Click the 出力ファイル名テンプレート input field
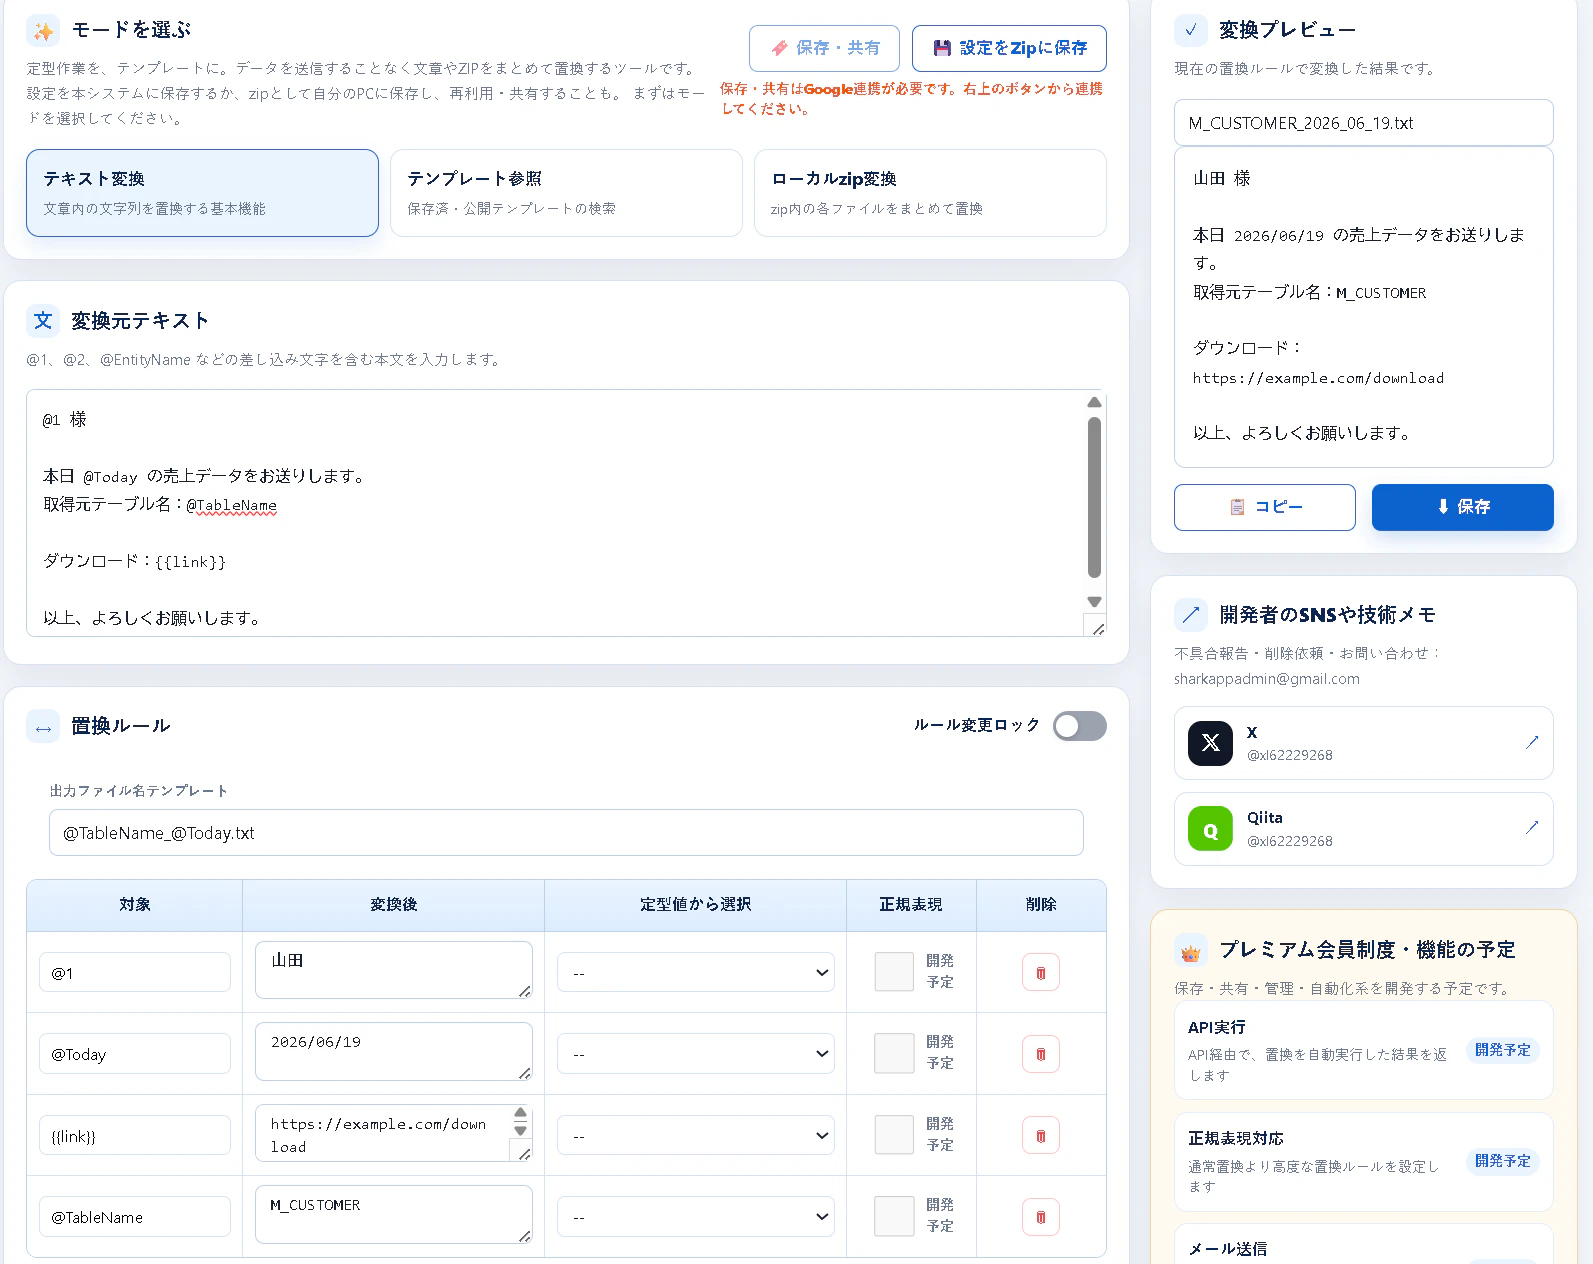 tap(566, 833)
